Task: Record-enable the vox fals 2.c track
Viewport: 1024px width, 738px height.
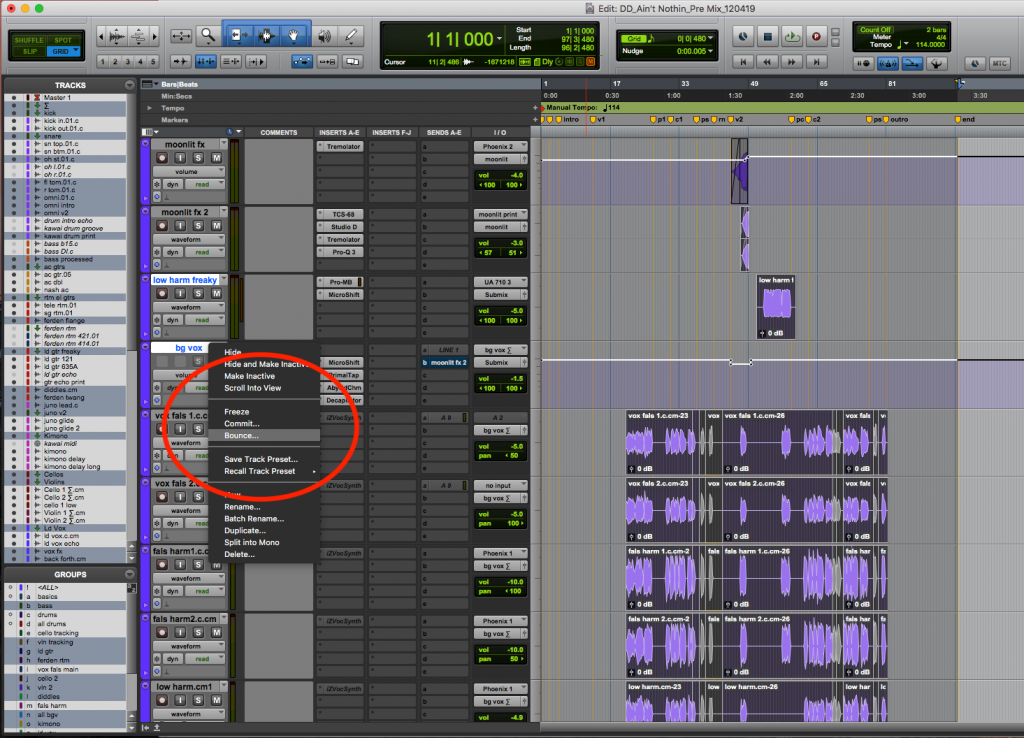Action: coord(162,497)
